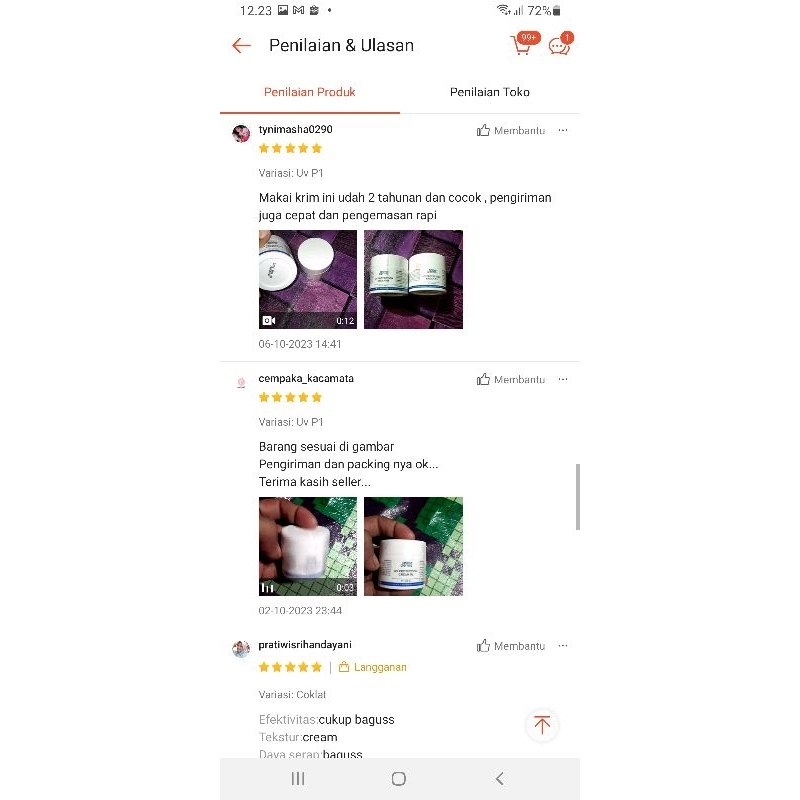Switch to Penilaian Toko tab

[x=490, y=92]
